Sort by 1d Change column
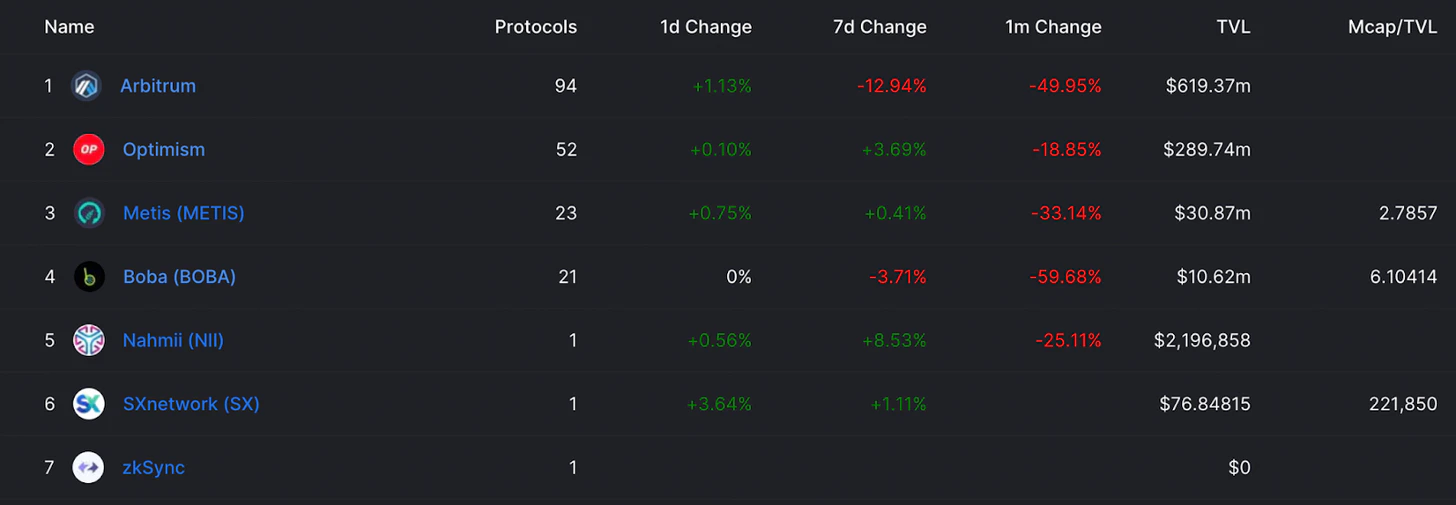Viewport: 1456px width, 505px height. [x=705, y=27]
